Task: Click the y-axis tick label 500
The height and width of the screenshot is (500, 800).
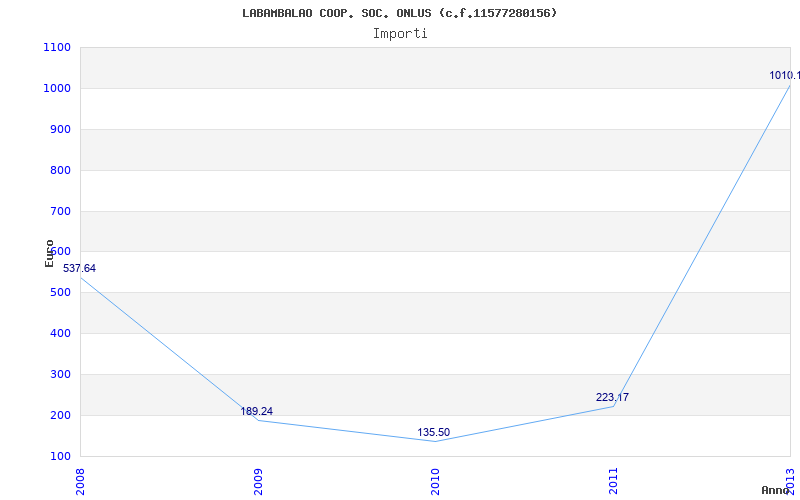Action: pyautogui.click(x=60, y=293)
